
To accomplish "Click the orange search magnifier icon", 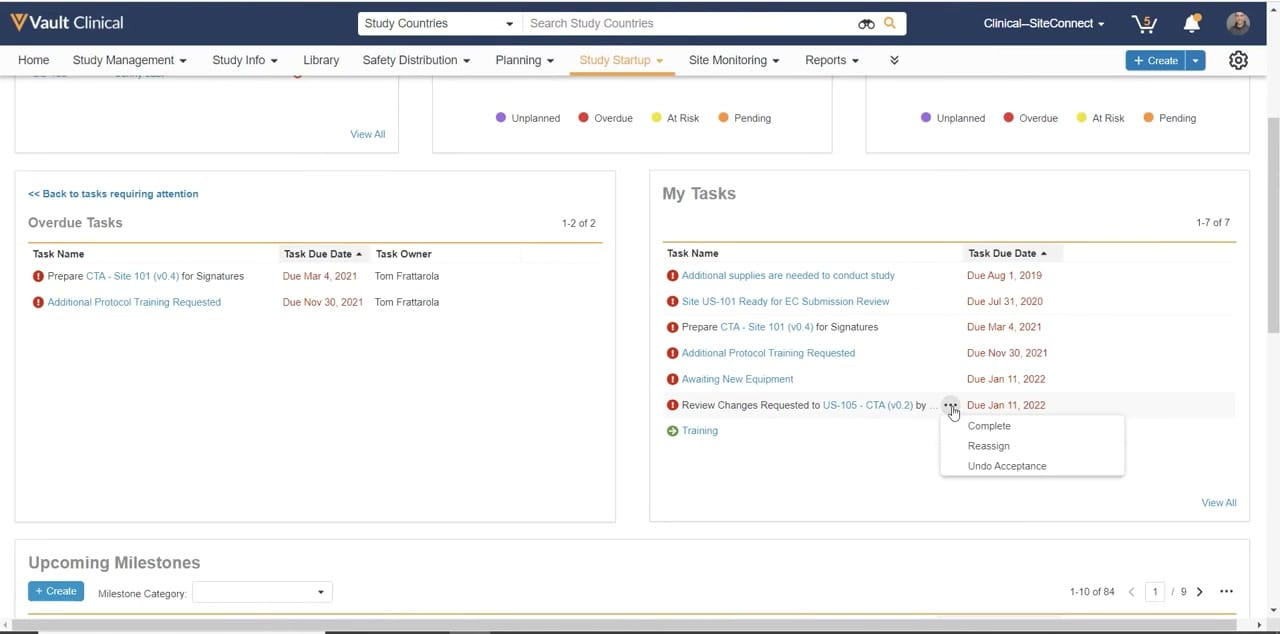I will pos(890,23).
